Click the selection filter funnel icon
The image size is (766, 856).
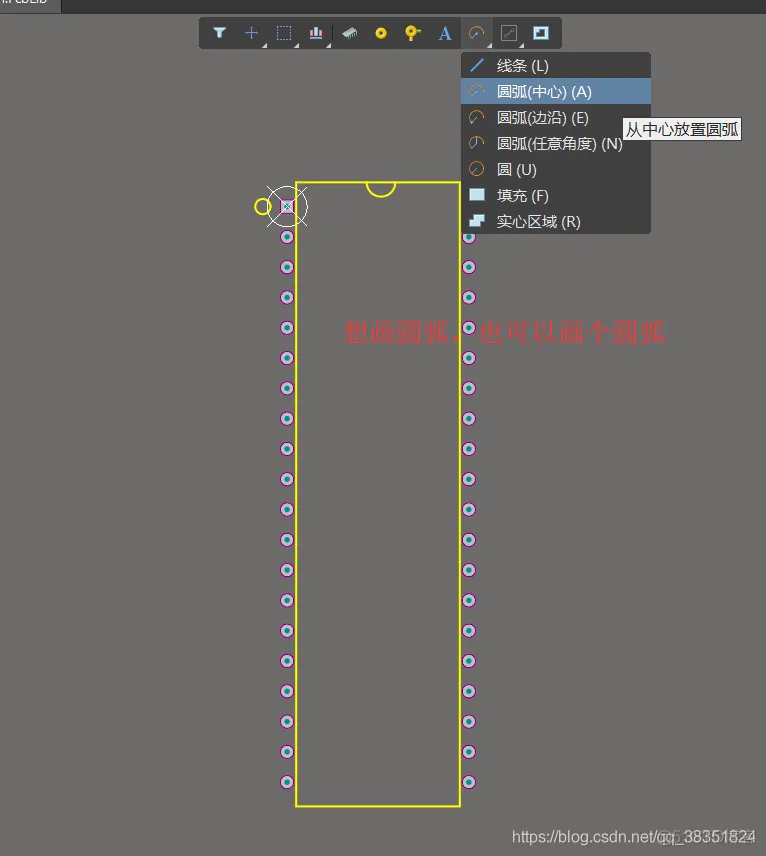pyautogui.click(x=219, y=33)
